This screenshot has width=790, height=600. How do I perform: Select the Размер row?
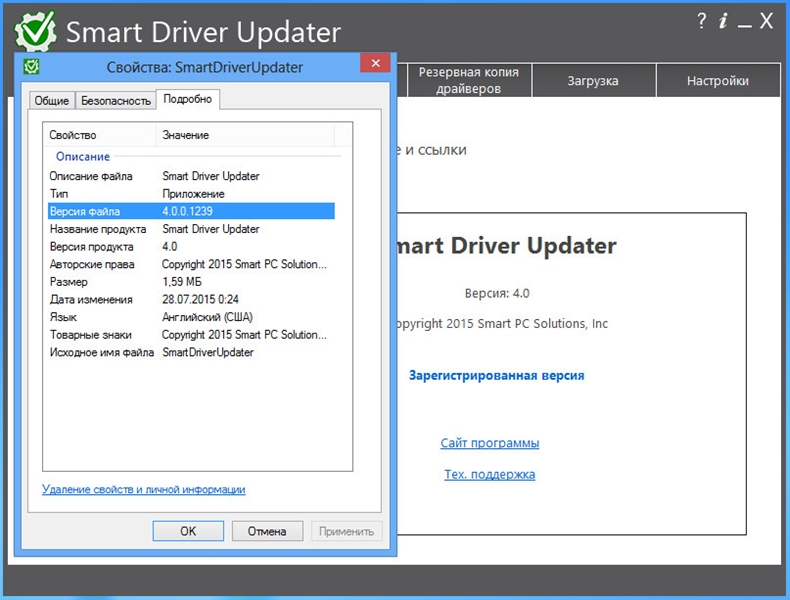[x=191, y=282]
